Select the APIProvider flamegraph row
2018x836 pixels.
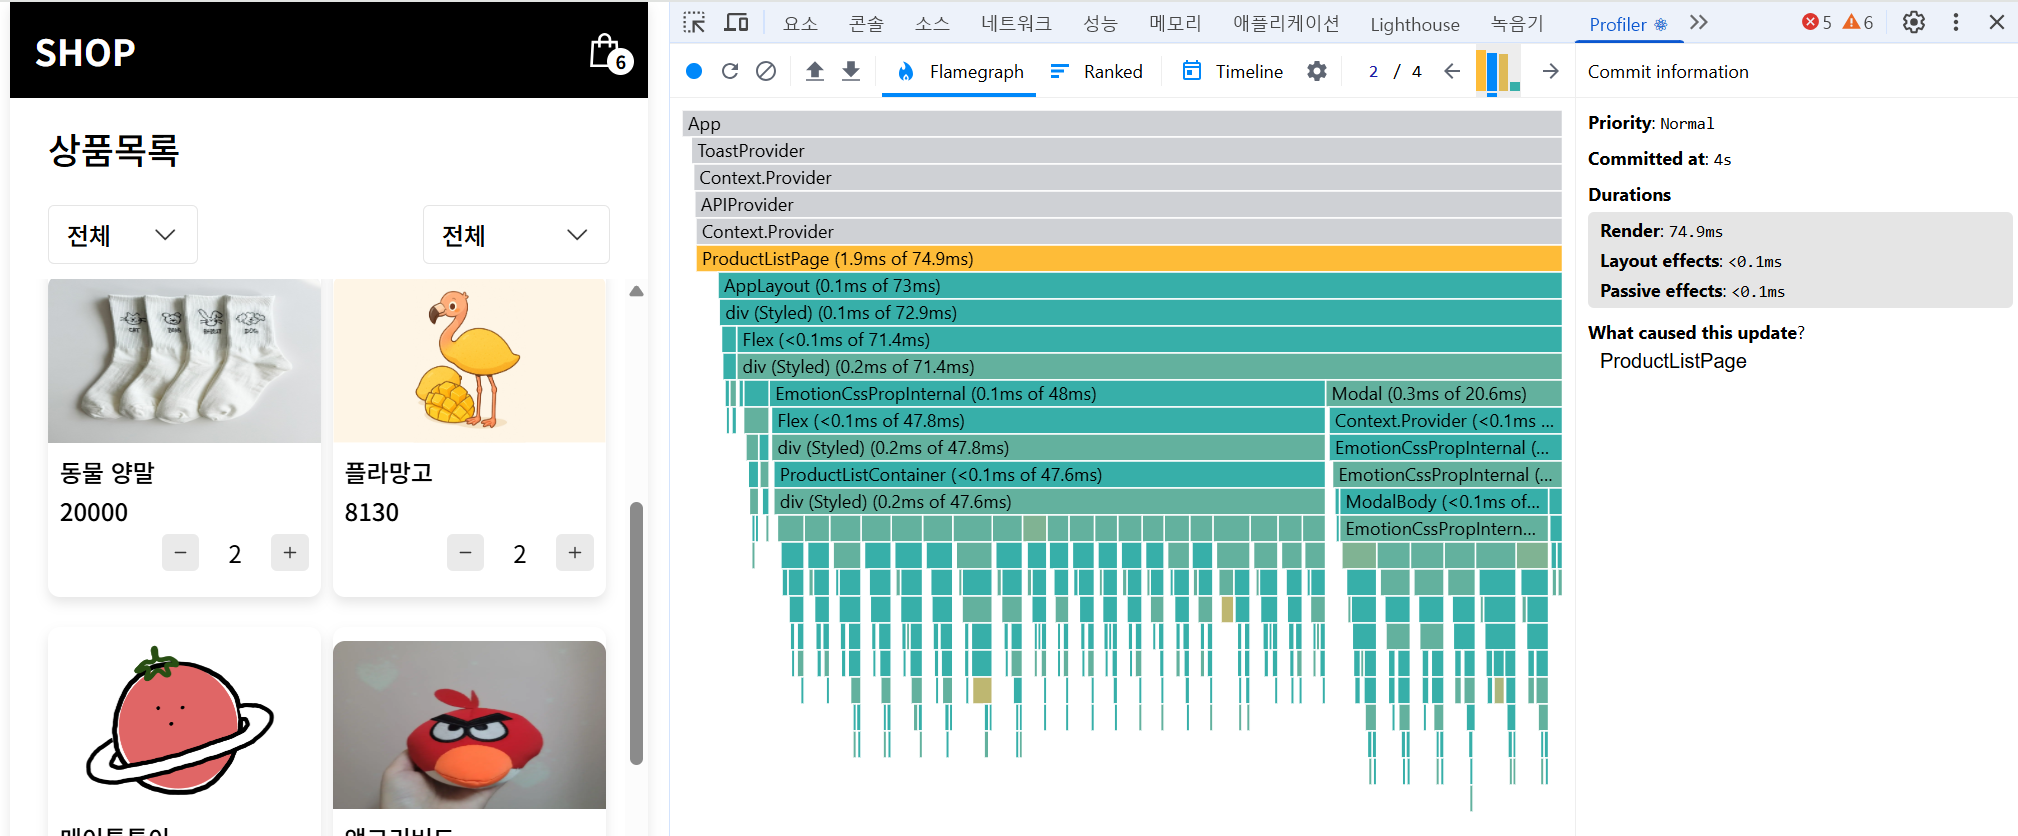(1128, 205)
